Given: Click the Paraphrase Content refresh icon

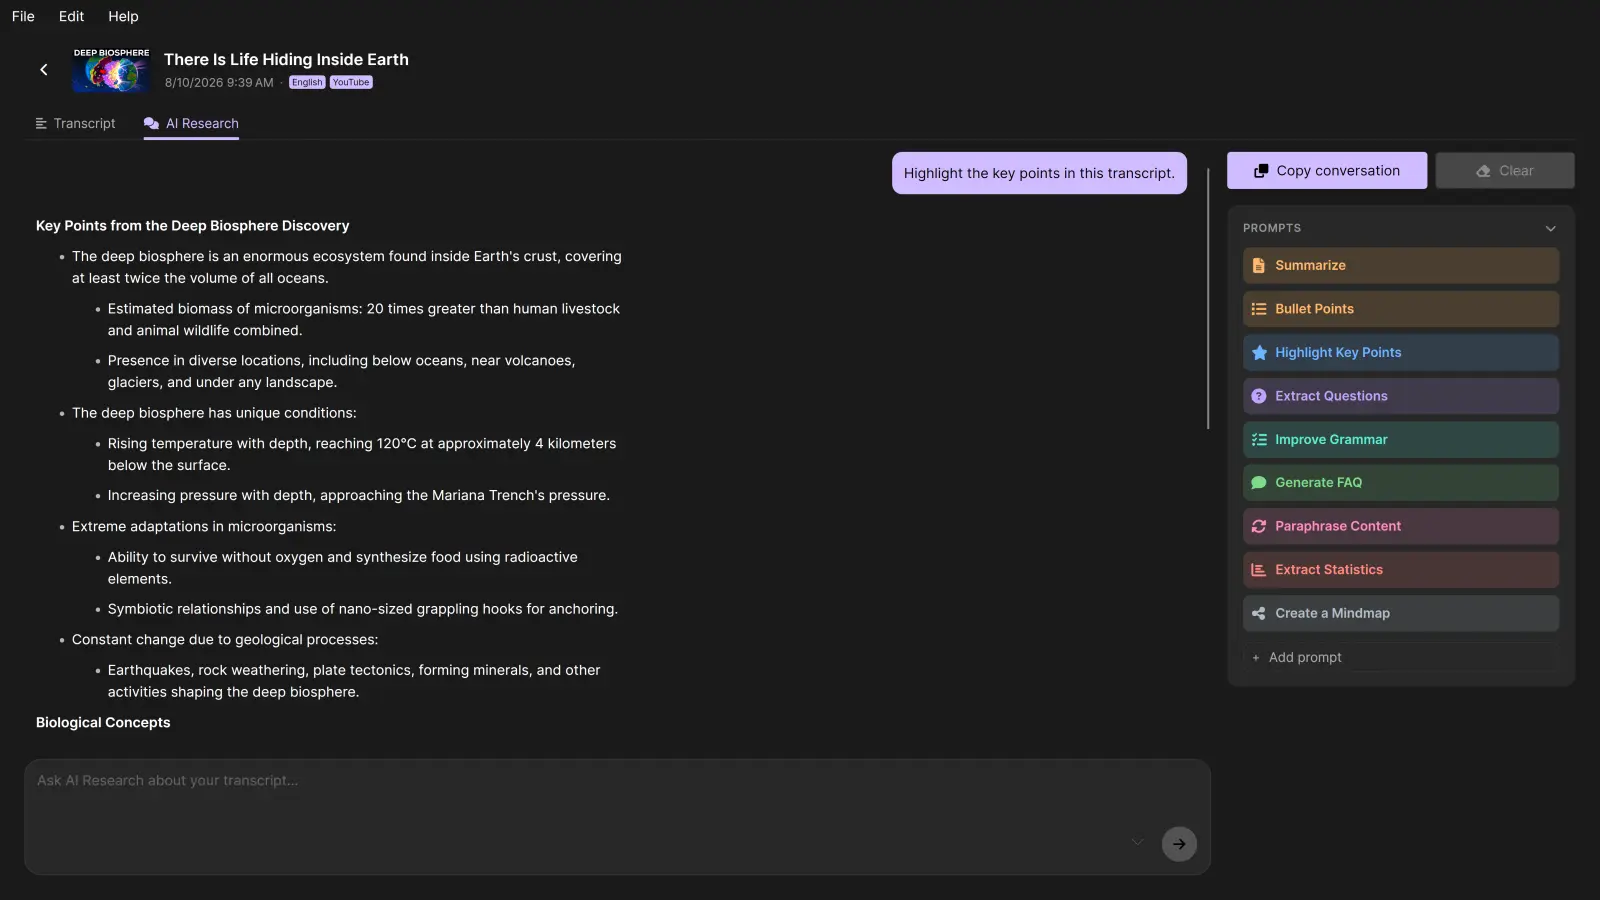Looking at the screenshot, I should tap(1259, 526).
